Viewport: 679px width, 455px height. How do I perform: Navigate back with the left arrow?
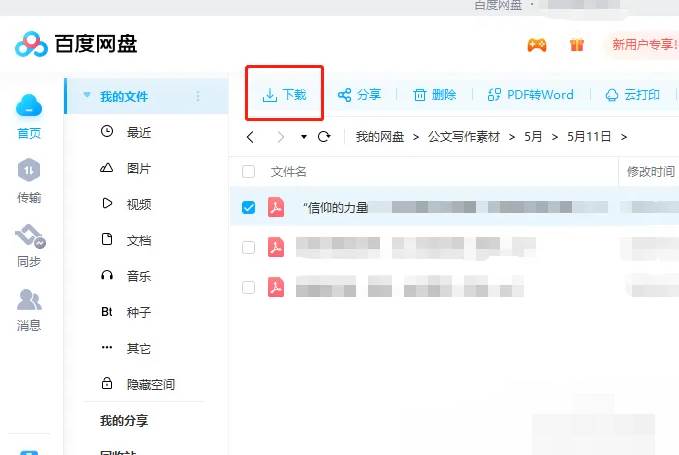(x=250, y=137)
